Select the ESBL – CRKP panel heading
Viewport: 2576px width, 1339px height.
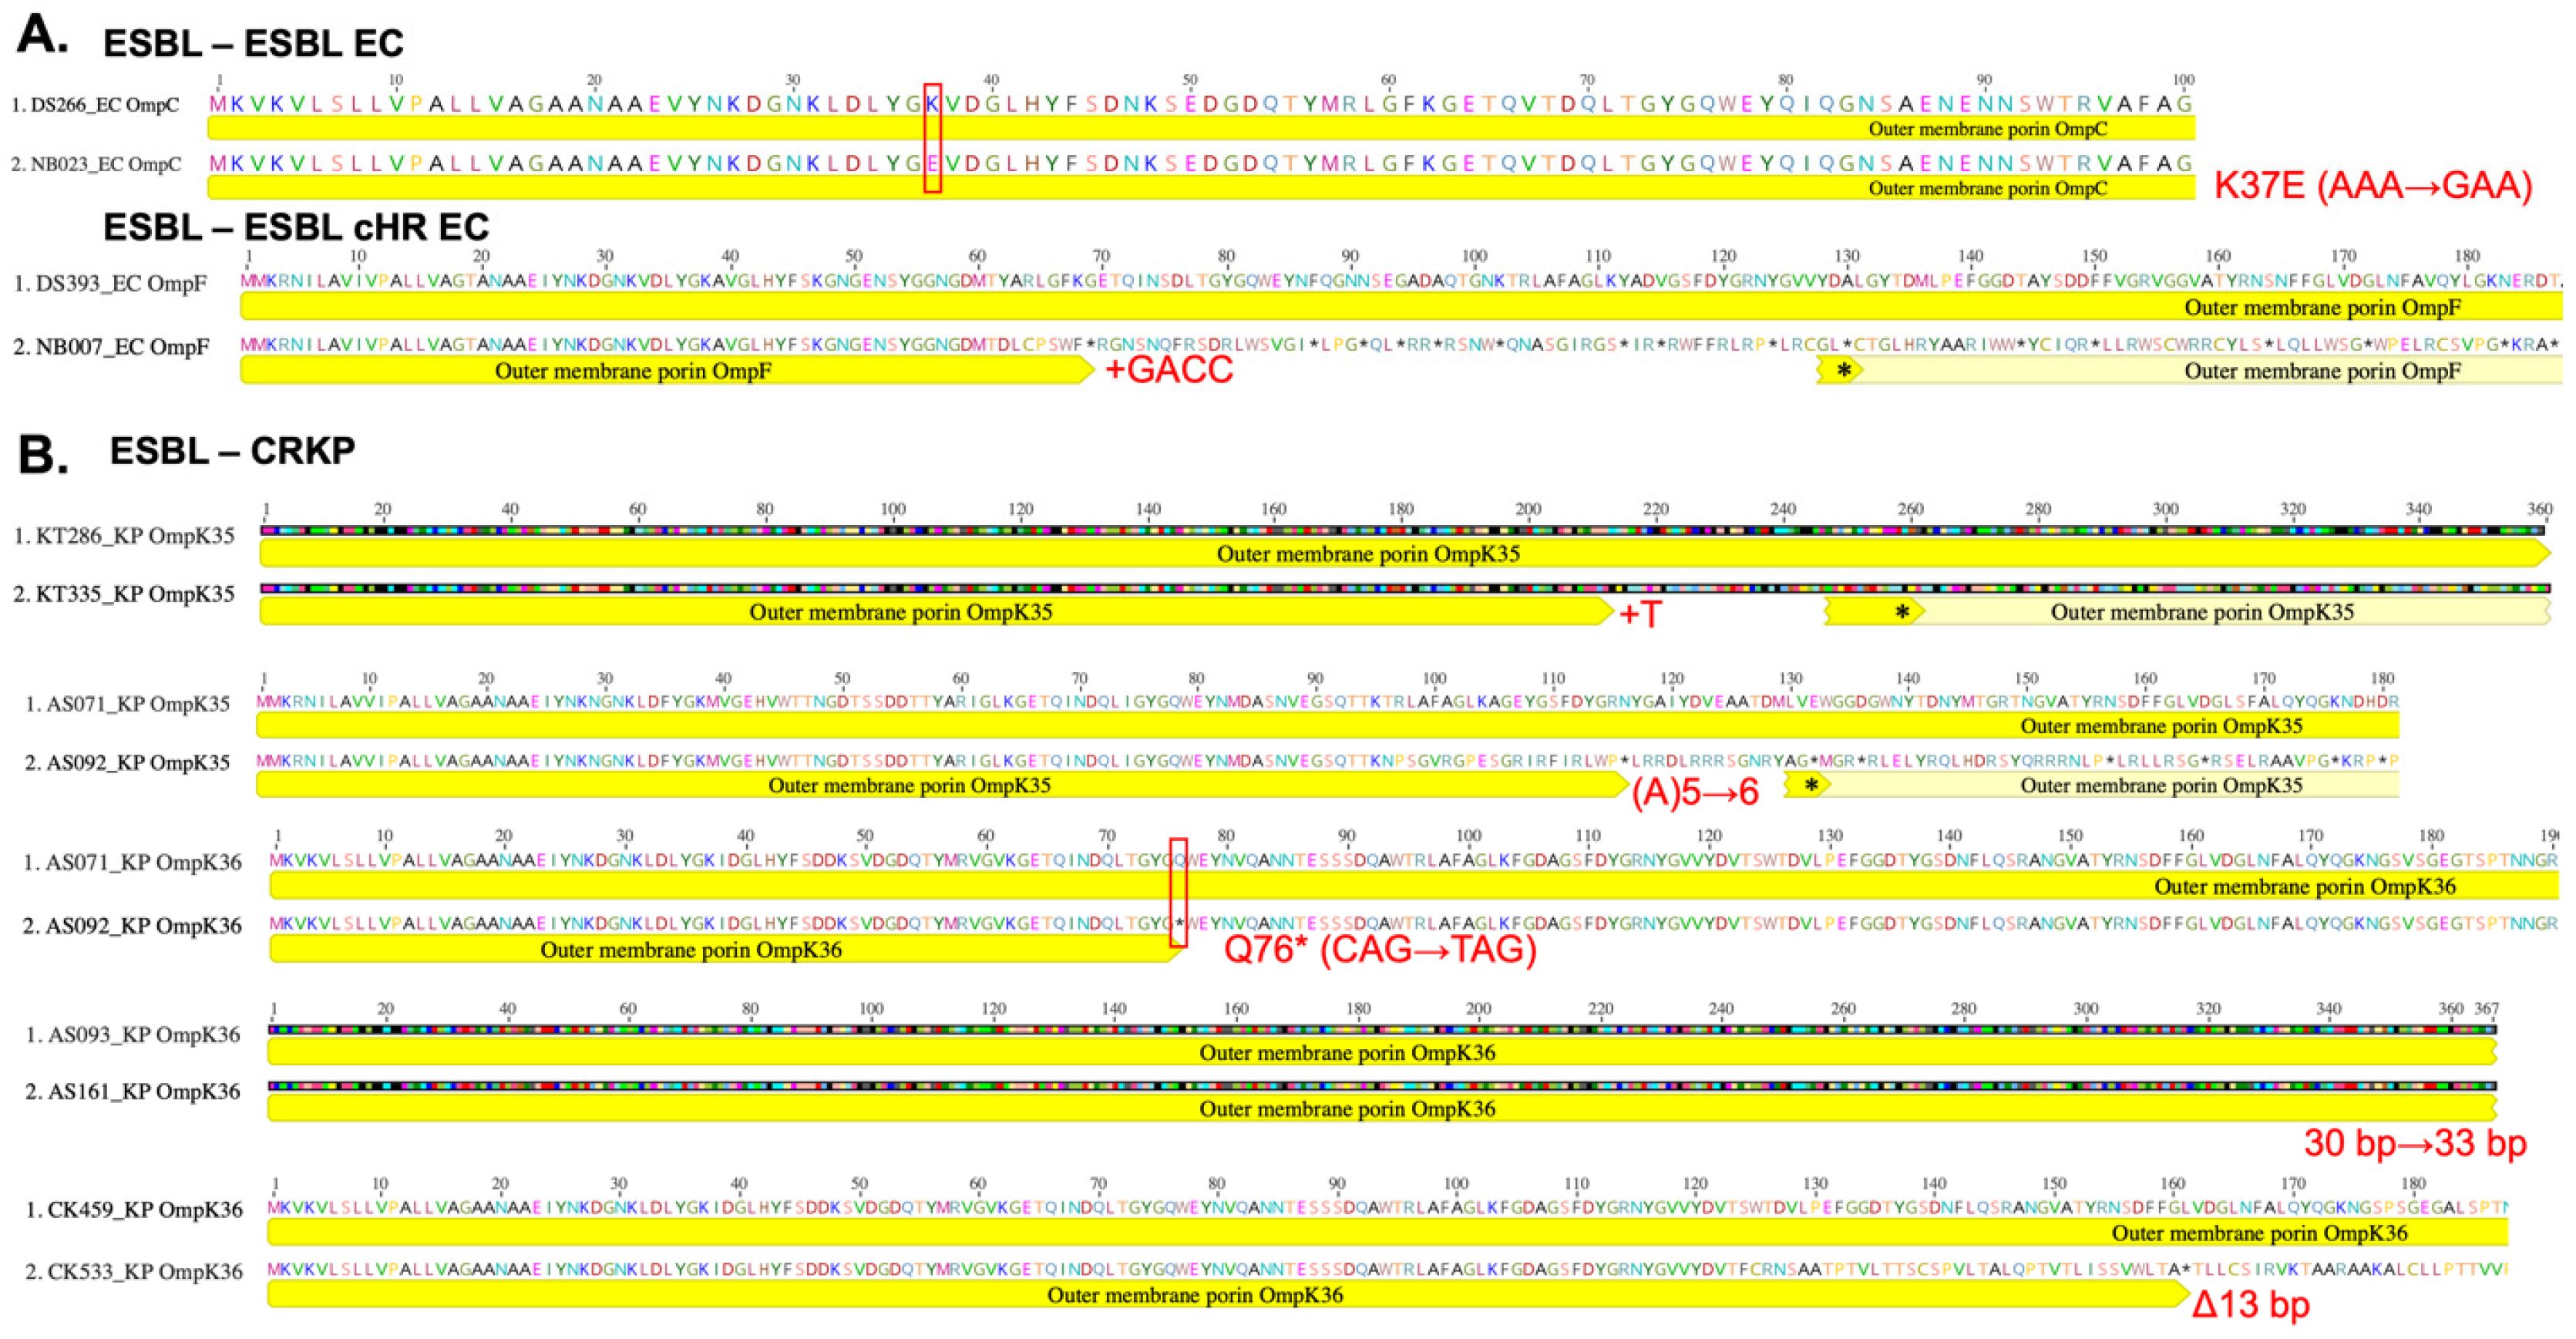232,451
